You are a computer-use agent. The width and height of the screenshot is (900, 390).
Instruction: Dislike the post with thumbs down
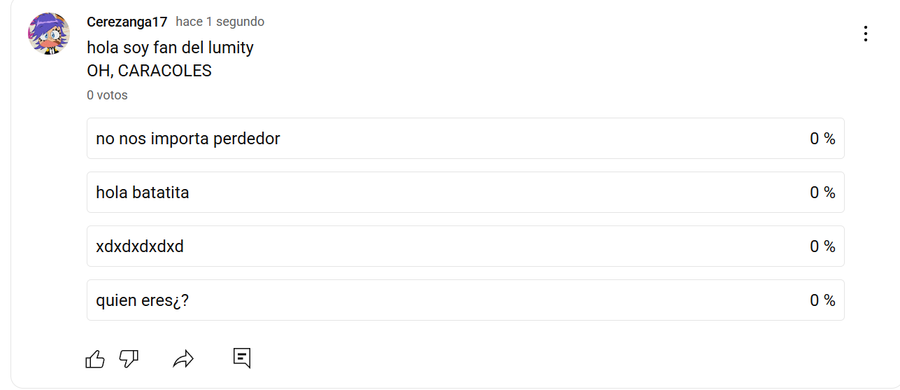[129, 359]
